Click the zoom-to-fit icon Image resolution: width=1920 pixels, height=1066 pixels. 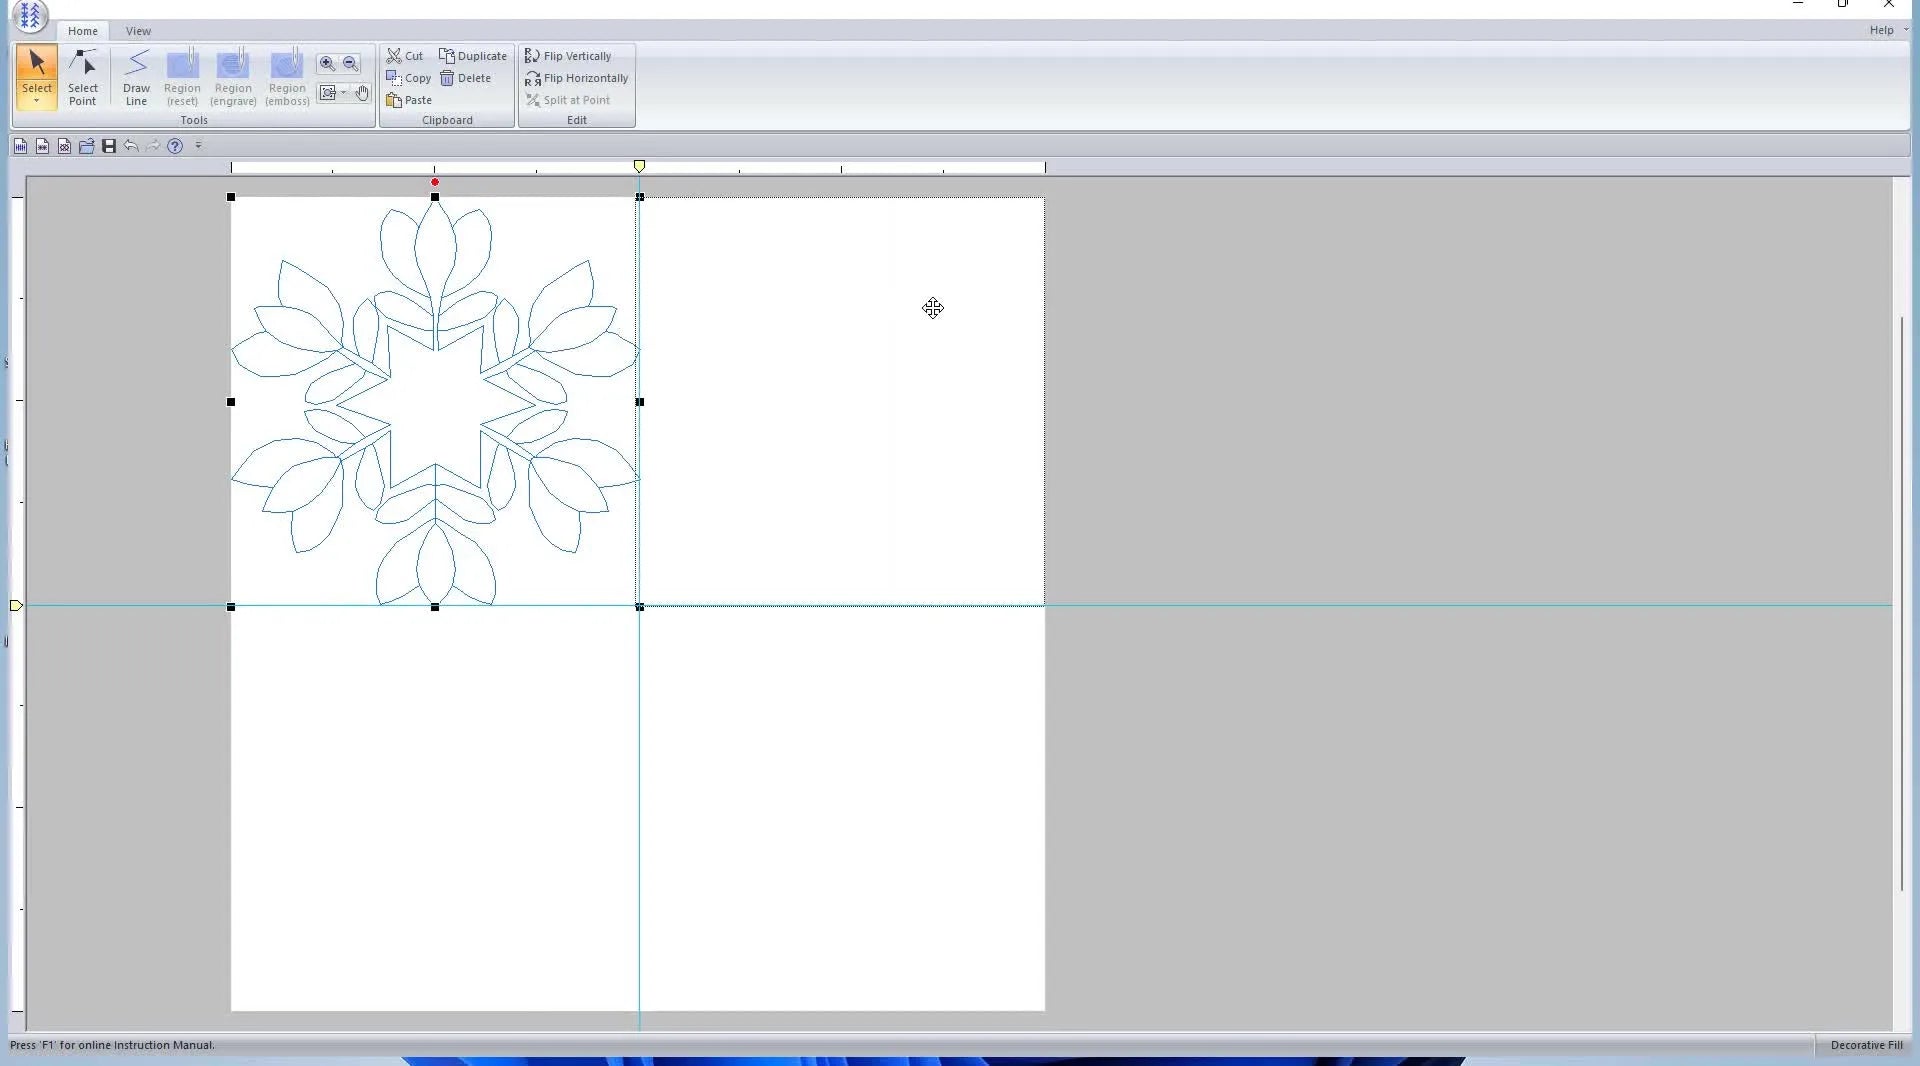(x=327, y=93)
